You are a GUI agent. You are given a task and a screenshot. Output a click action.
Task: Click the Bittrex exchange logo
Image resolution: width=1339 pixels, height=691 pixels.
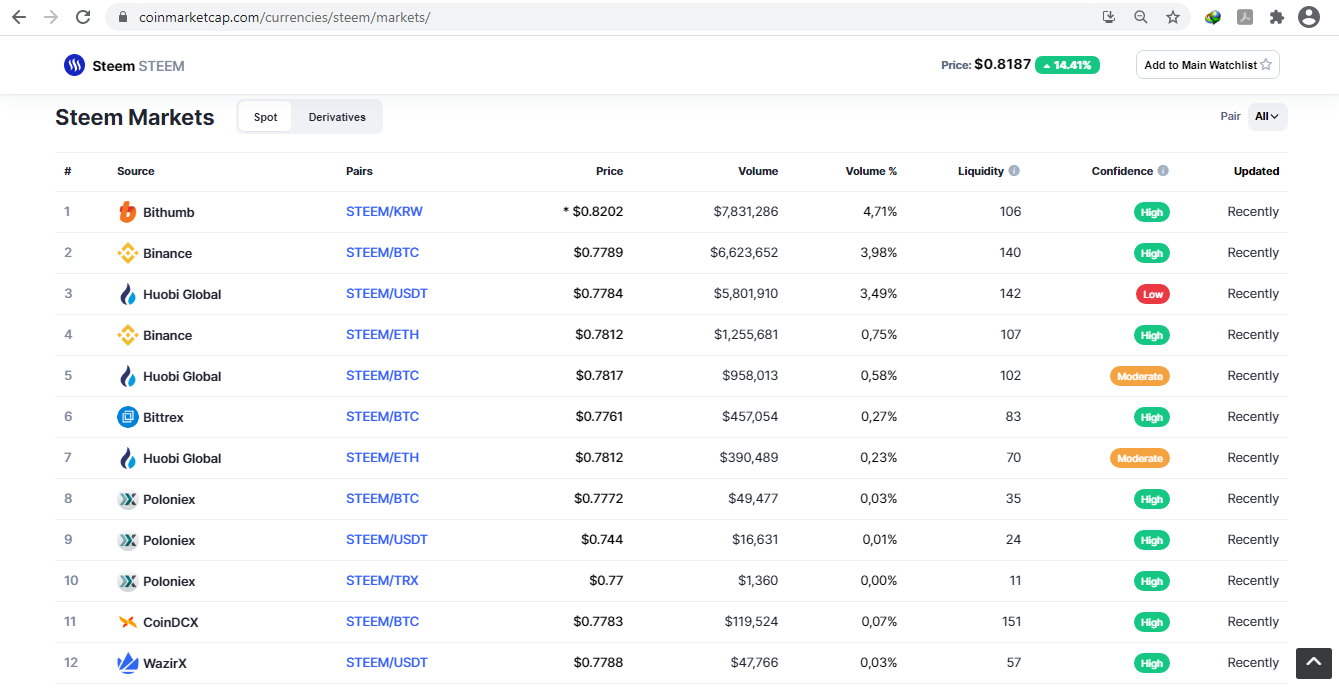[x=127, y=417]
